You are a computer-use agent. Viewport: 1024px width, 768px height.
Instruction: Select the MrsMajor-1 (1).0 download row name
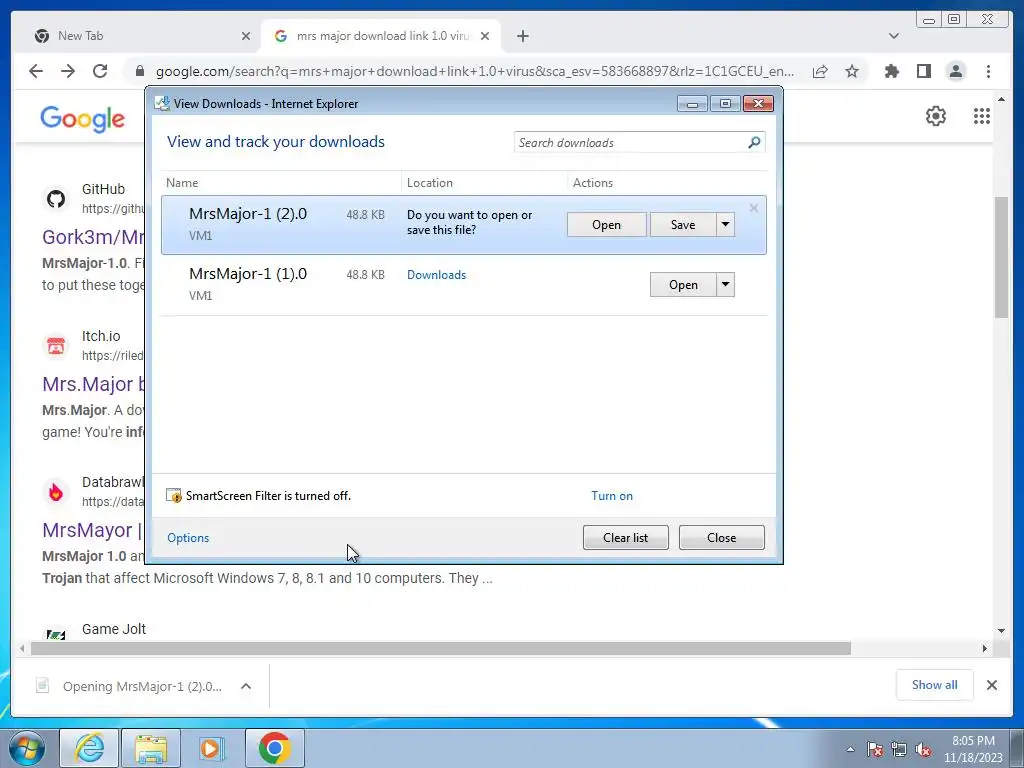point(248,274)
